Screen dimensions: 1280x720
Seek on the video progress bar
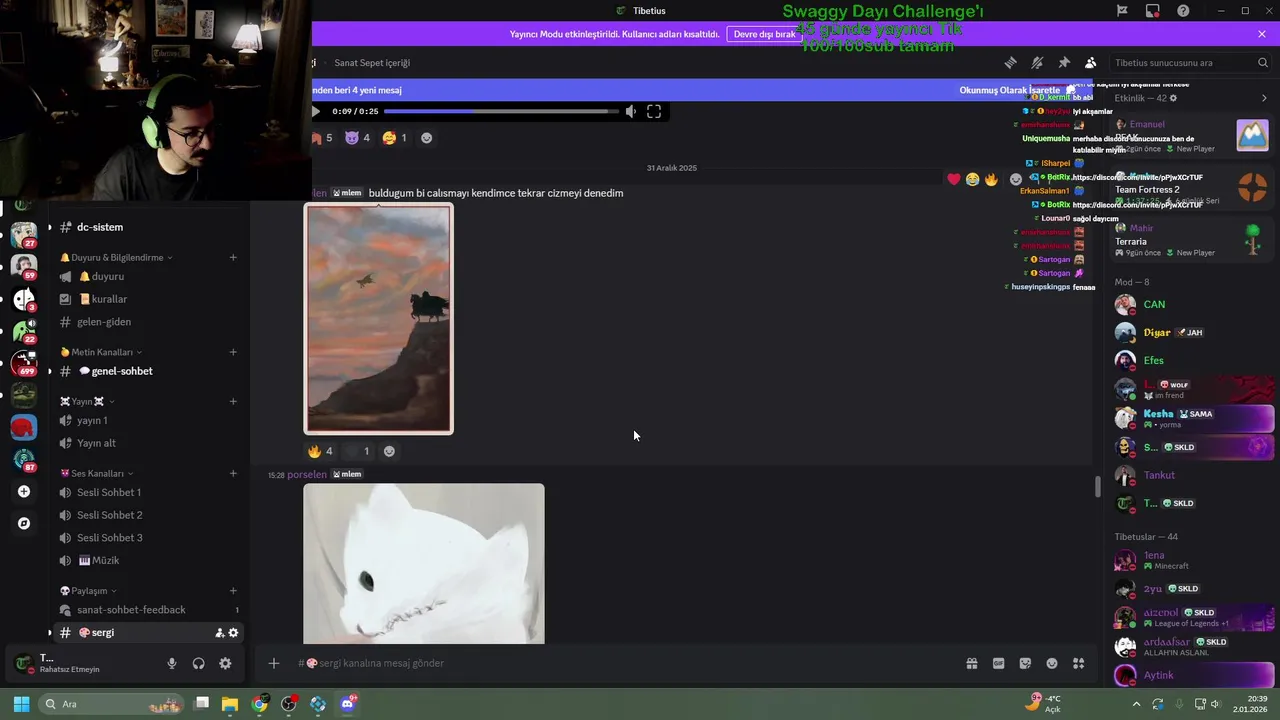pos(501,111)
